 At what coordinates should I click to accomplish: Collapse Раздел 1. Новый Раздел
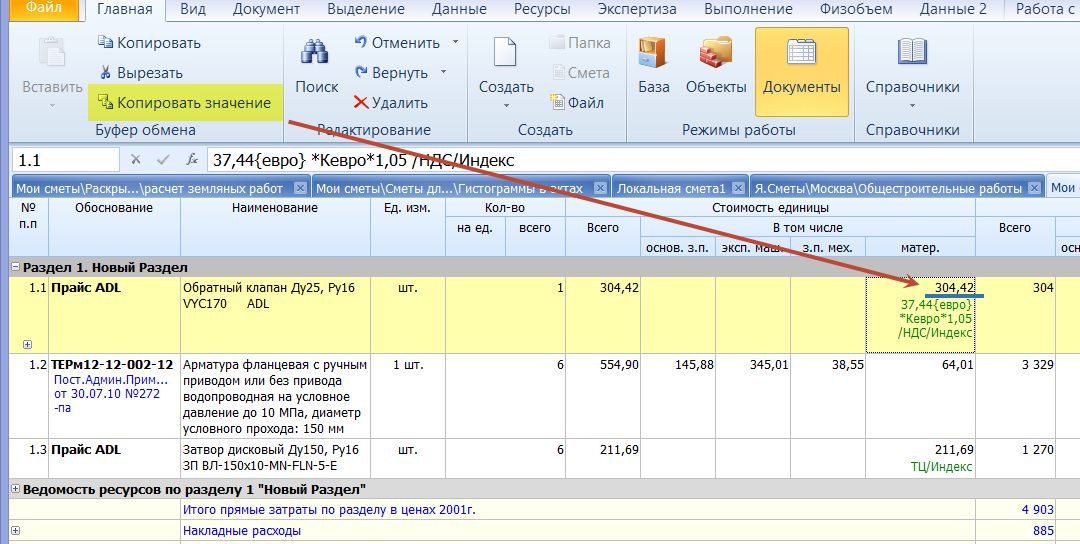pos(16,267)
